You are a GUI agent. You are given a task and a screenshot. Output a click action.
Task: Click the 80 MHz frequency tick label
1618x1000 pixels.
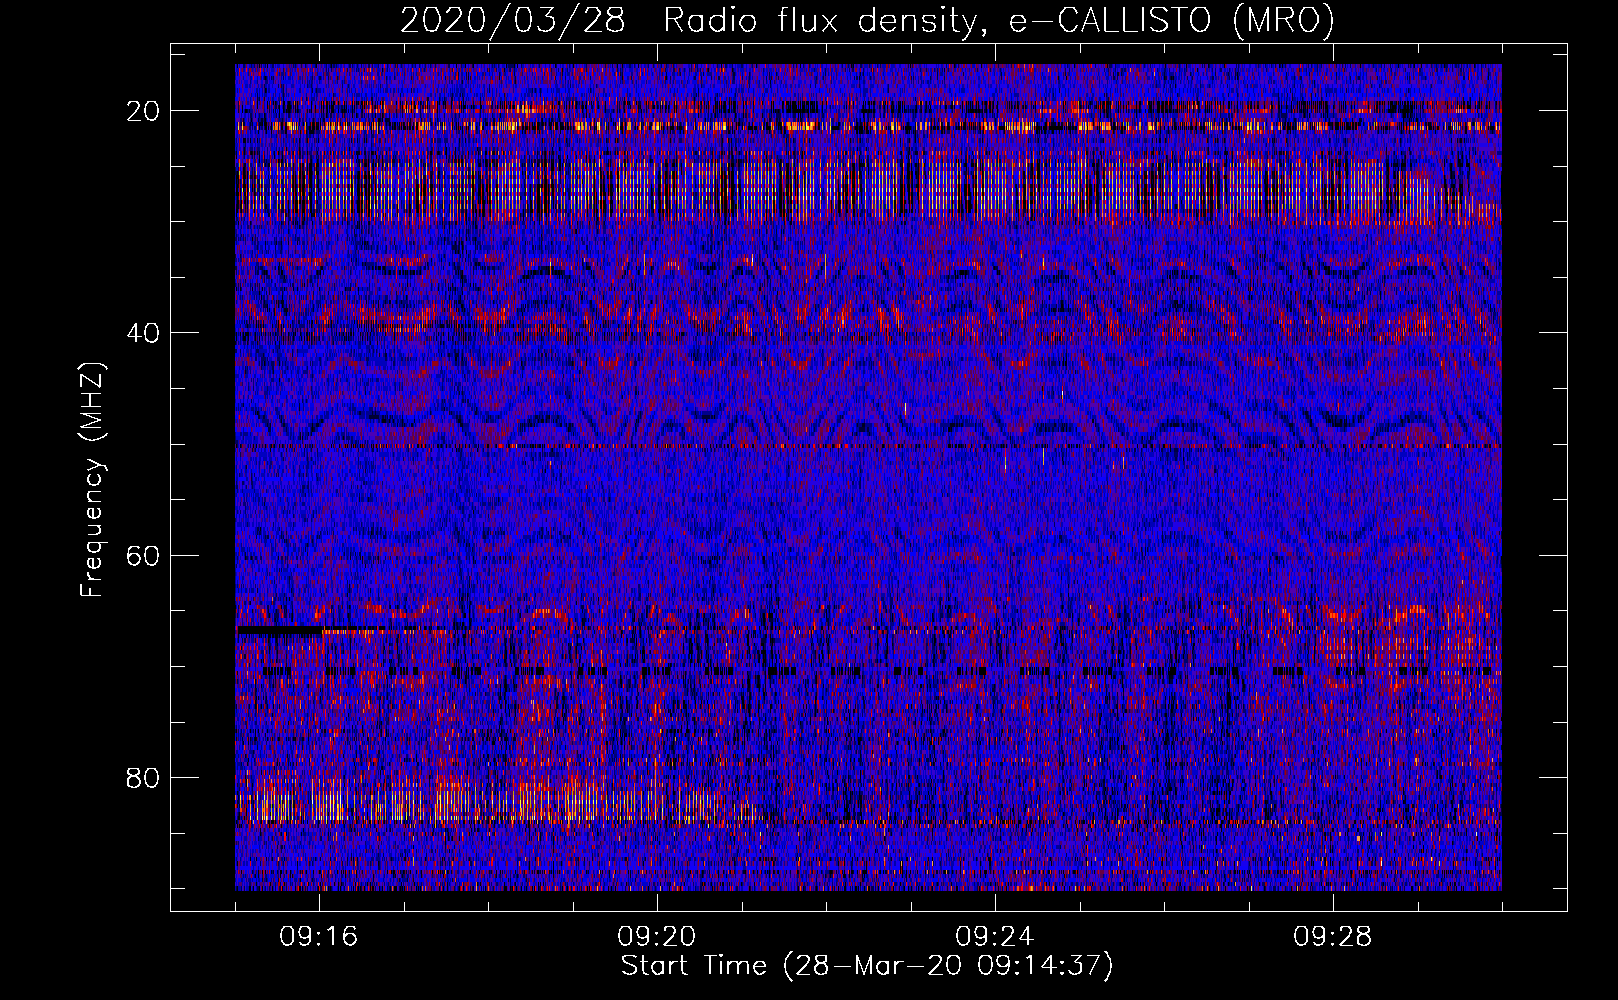tap(144, 777)
